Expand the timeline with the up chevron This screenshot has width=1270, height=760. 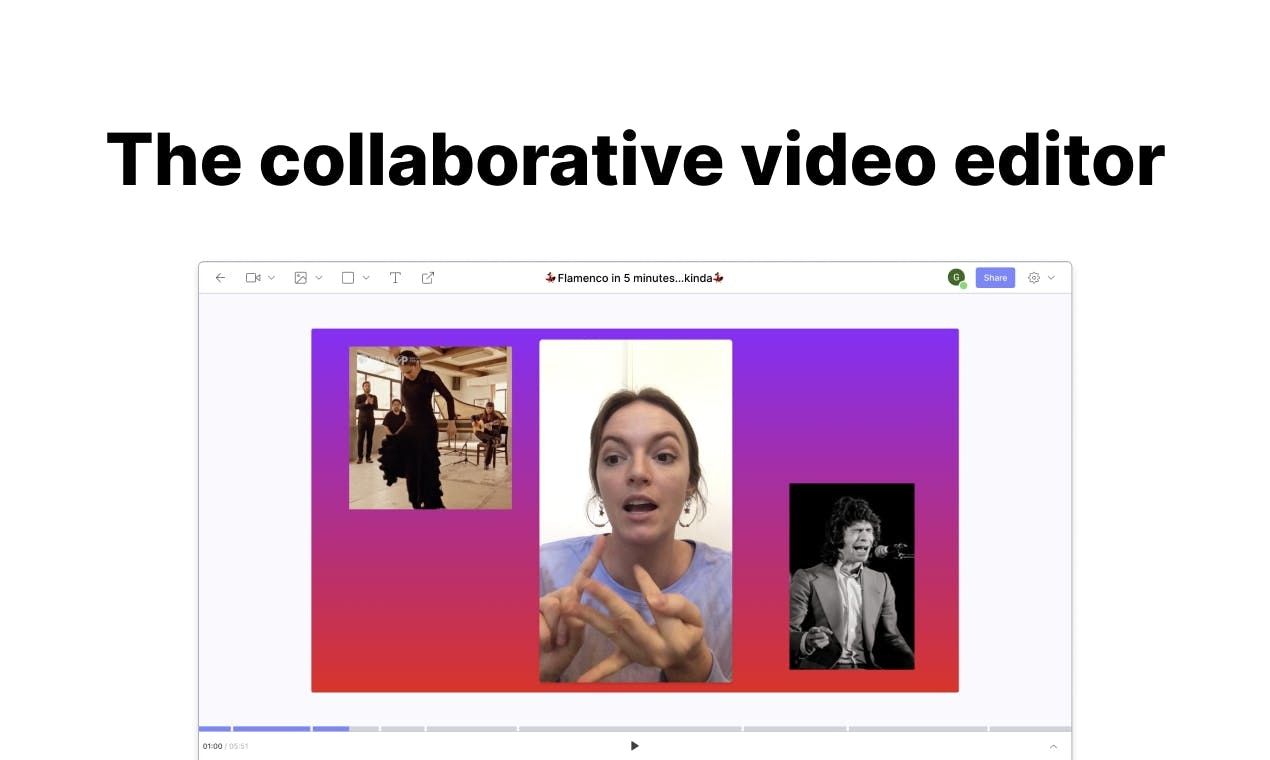point(1053,746)
